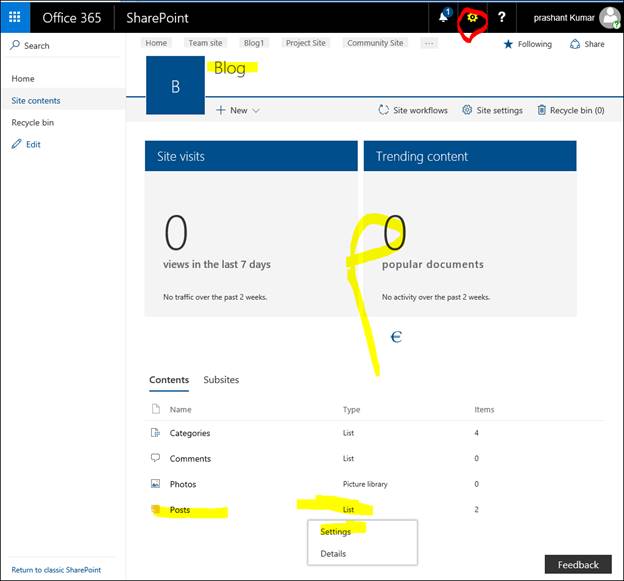Switch to the Contents tab
Screen dimensions: 624x581
169,380
